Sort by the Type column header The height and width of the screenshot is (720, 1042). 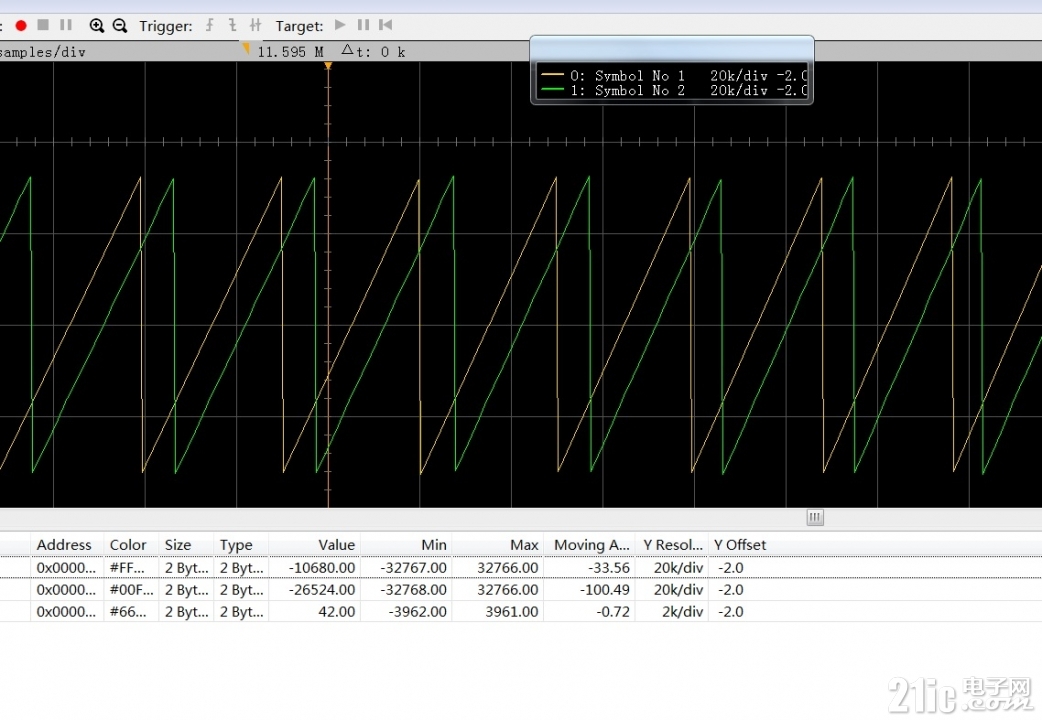[241, 544]
